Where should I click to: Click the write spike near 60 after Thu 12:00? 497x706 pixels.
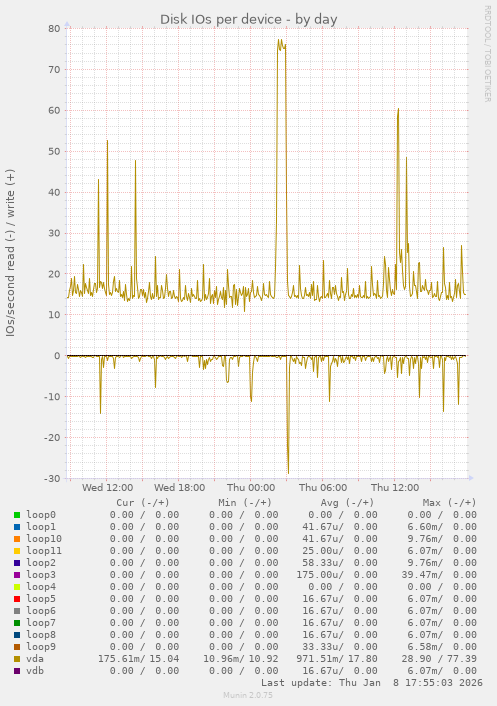pyautogui.click(x=398, y=110)
